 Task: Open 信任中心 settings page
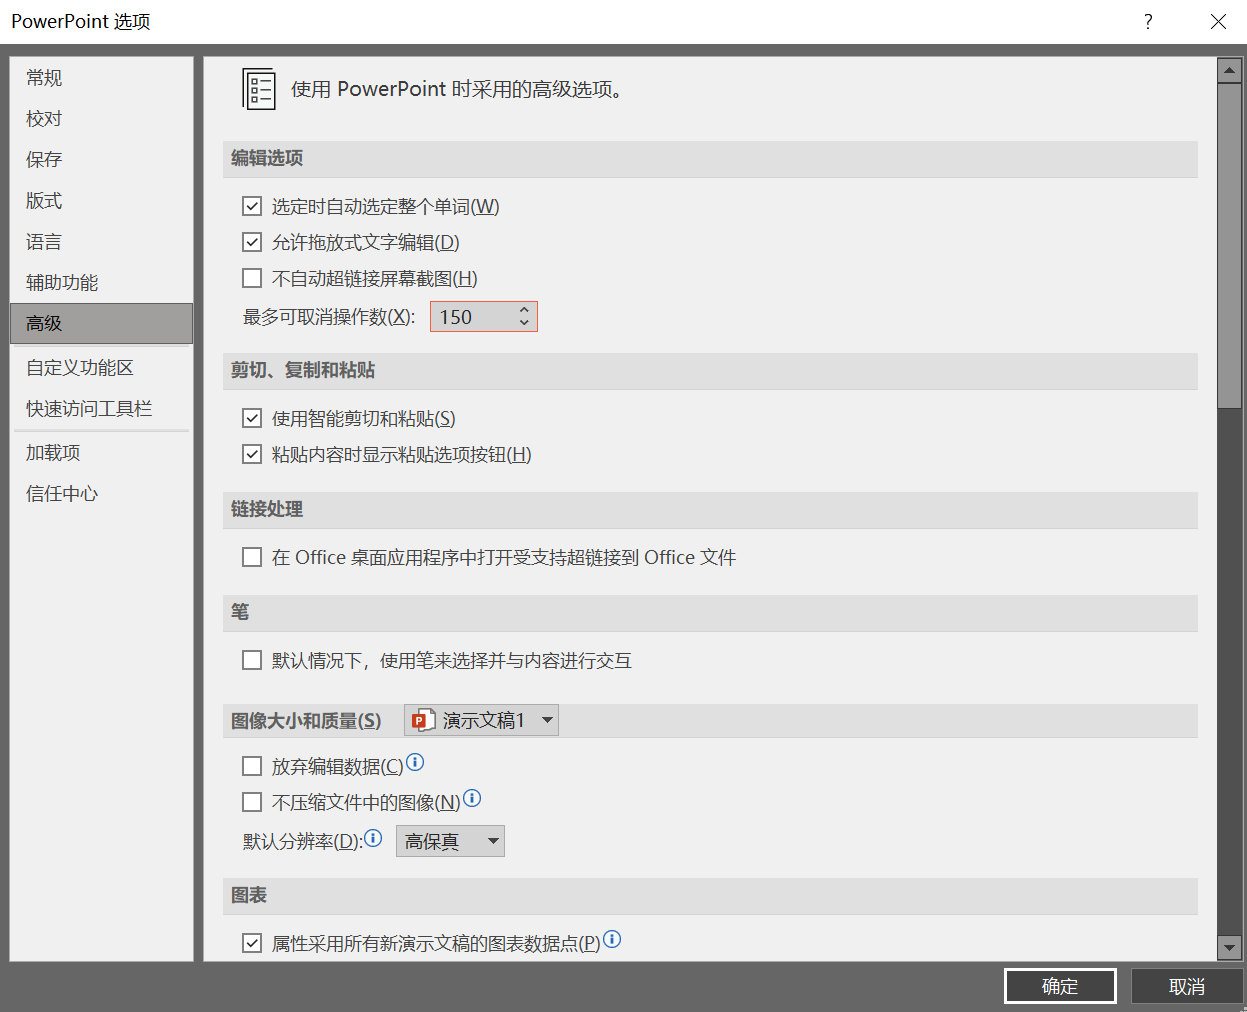pyautogui.click(x=101, y=494)
